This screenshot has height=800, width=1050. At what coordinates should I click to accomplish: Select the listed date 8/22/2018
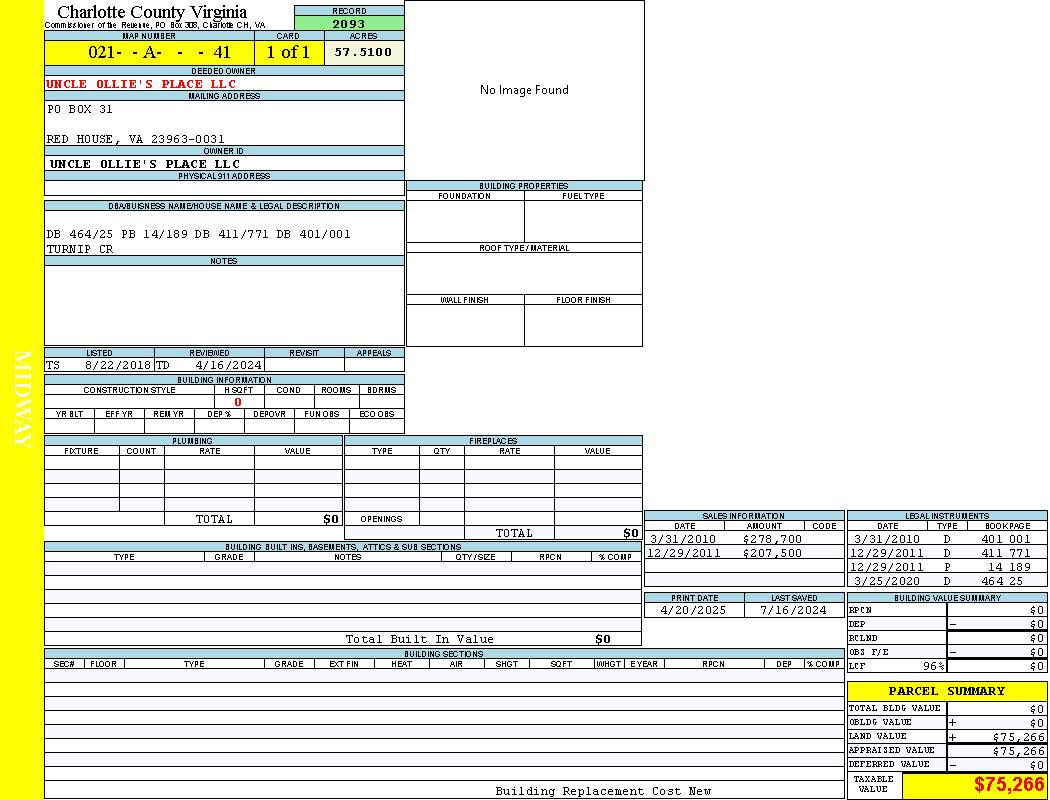117,366
